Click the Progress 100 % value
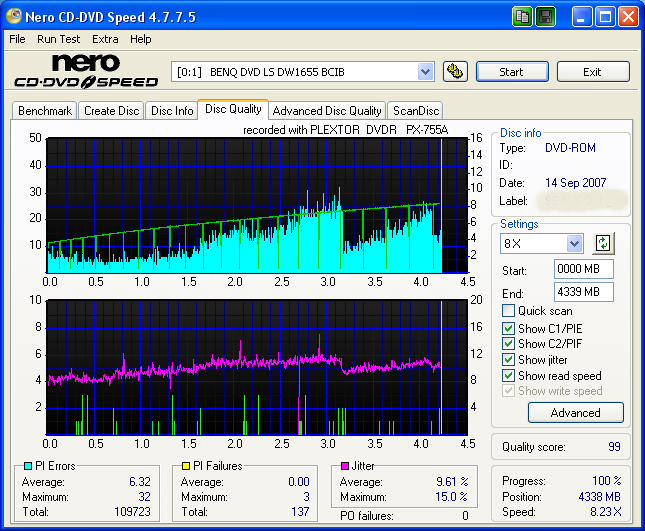The height and width of the screenshot is (531, 645). (607, 481)
